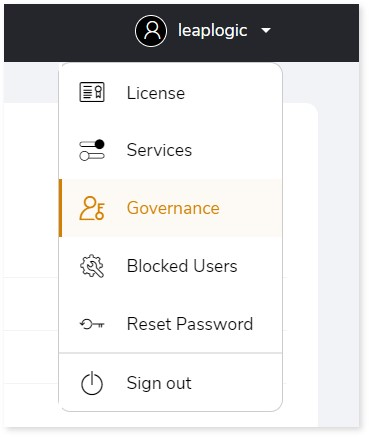369x437 pixels.
Task: Click the divider line above Sign out
Action: tap(171, 353)
